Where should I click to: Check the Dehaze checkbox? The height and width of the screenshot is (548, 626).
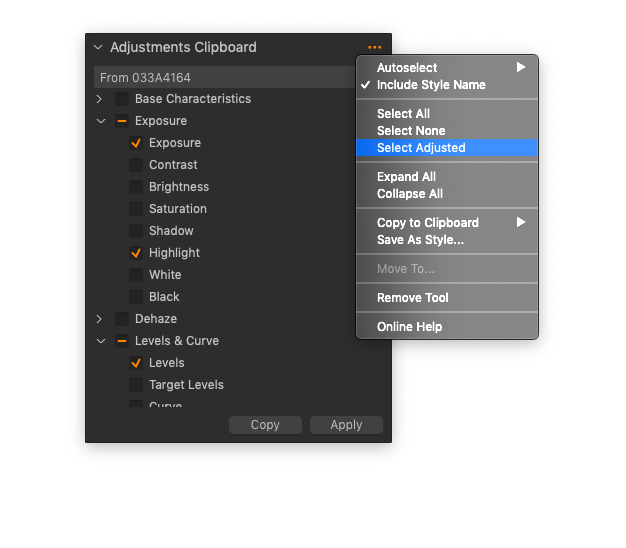[122, 319]
